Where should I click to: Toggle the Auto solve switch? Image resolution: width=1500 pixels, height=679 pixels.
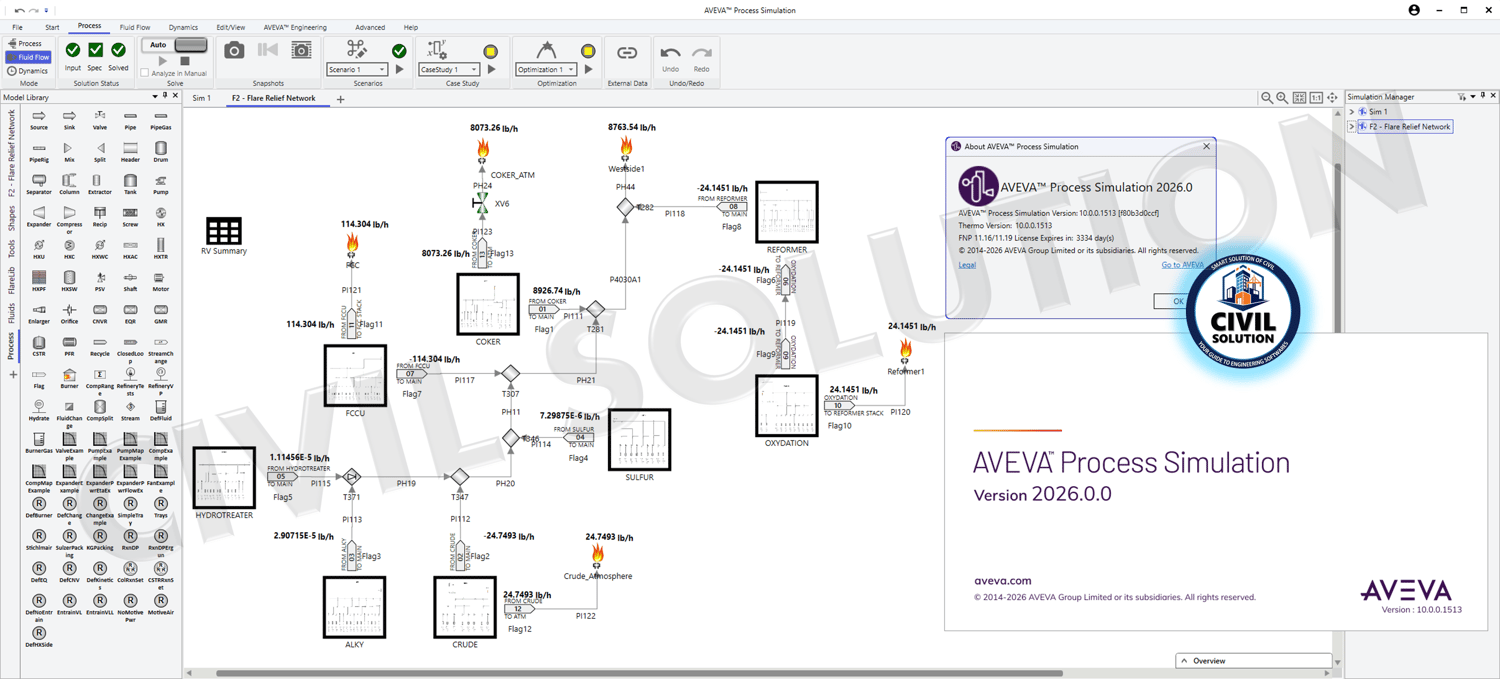[x=174, y=45]
